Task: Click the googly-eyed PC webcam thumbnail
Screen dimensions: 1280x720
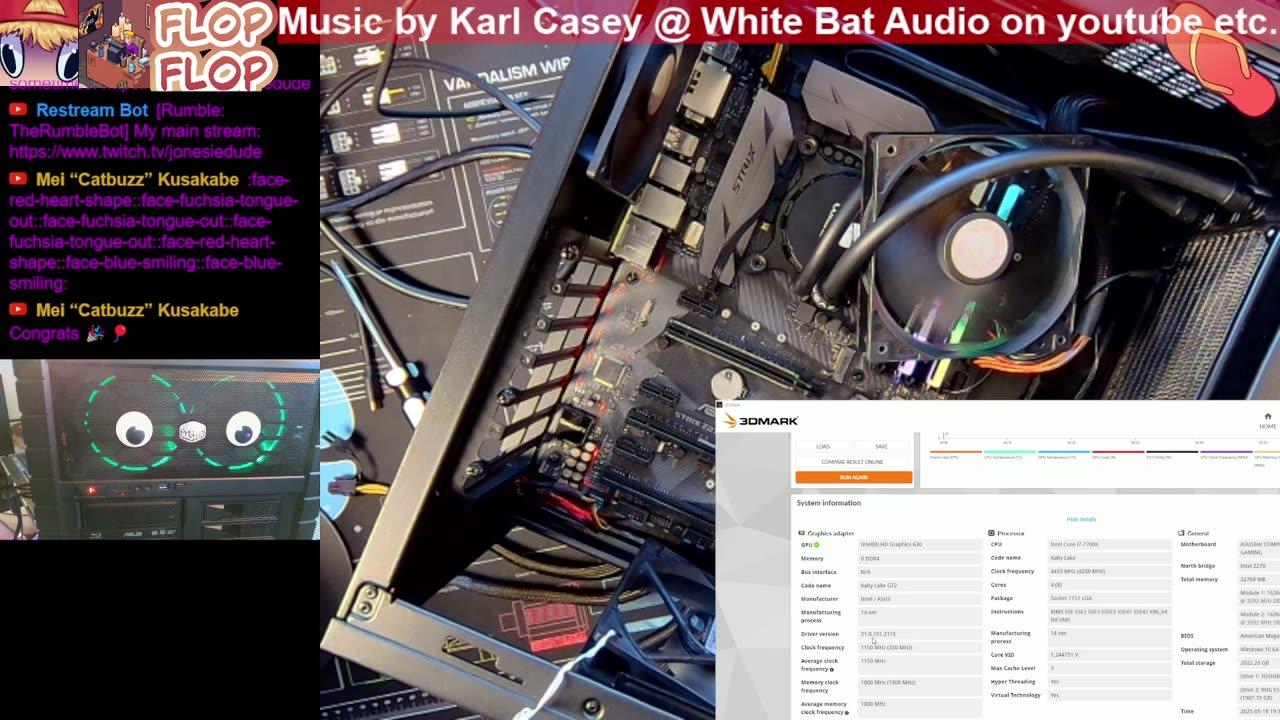Action: click(160, 450)
